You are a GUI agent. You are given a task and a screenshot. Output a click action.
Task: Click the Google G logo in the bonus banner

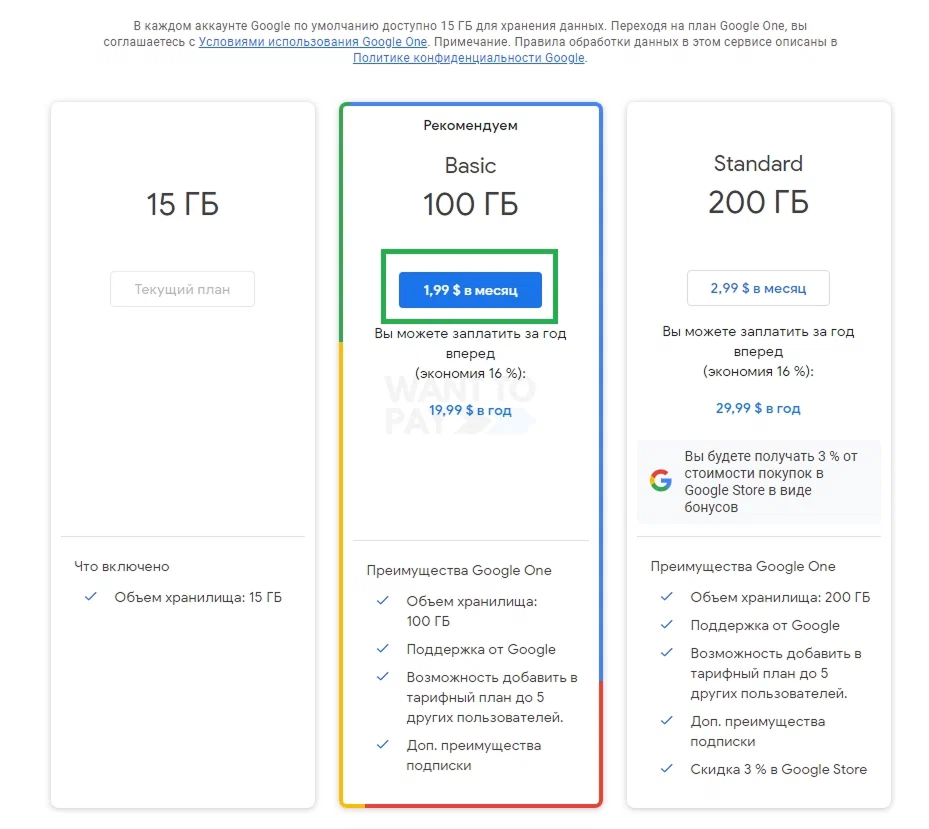660,480
